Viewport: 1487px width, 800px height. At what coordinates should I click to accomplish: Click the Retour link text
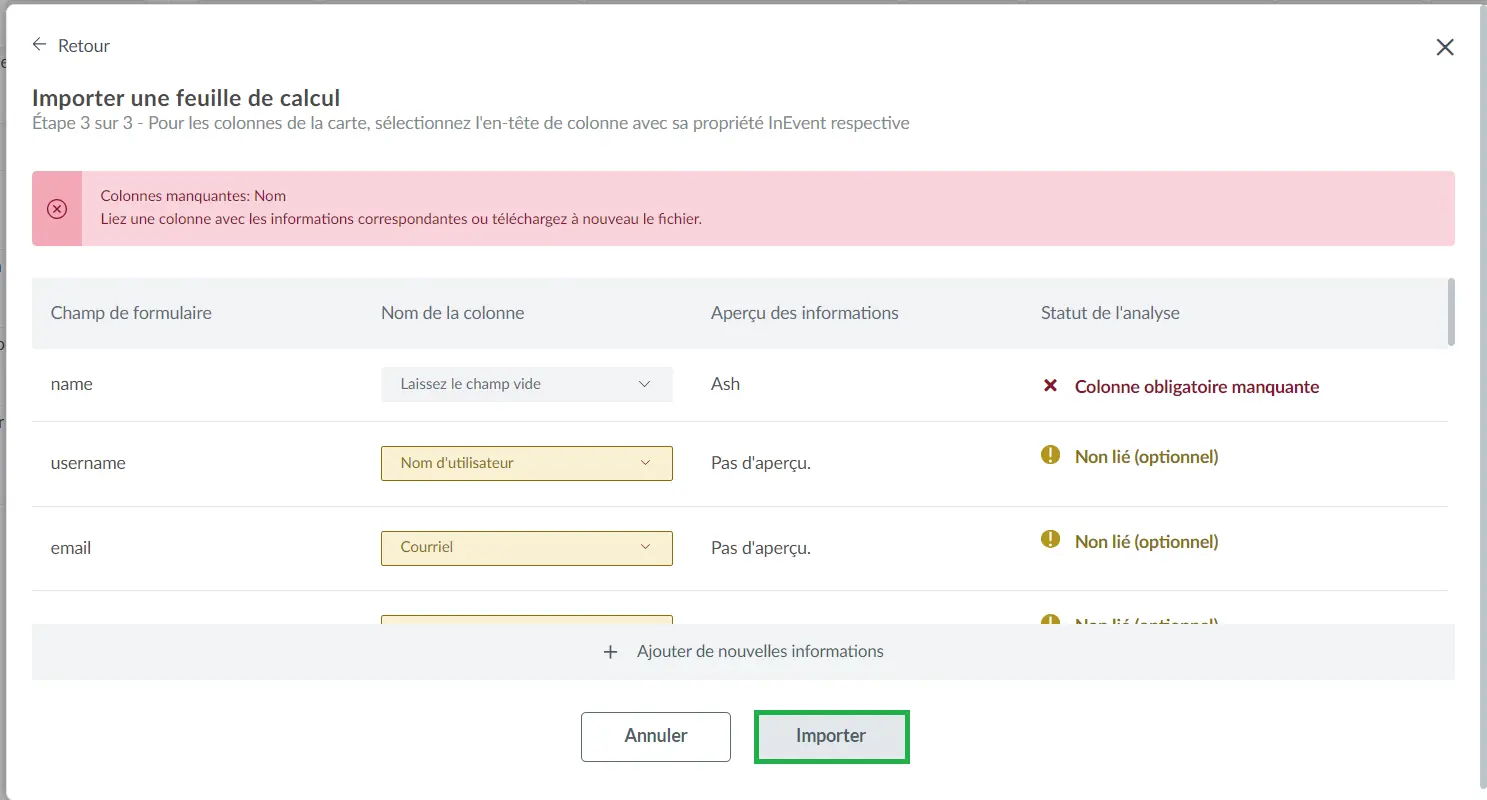[x=84, y=46]
